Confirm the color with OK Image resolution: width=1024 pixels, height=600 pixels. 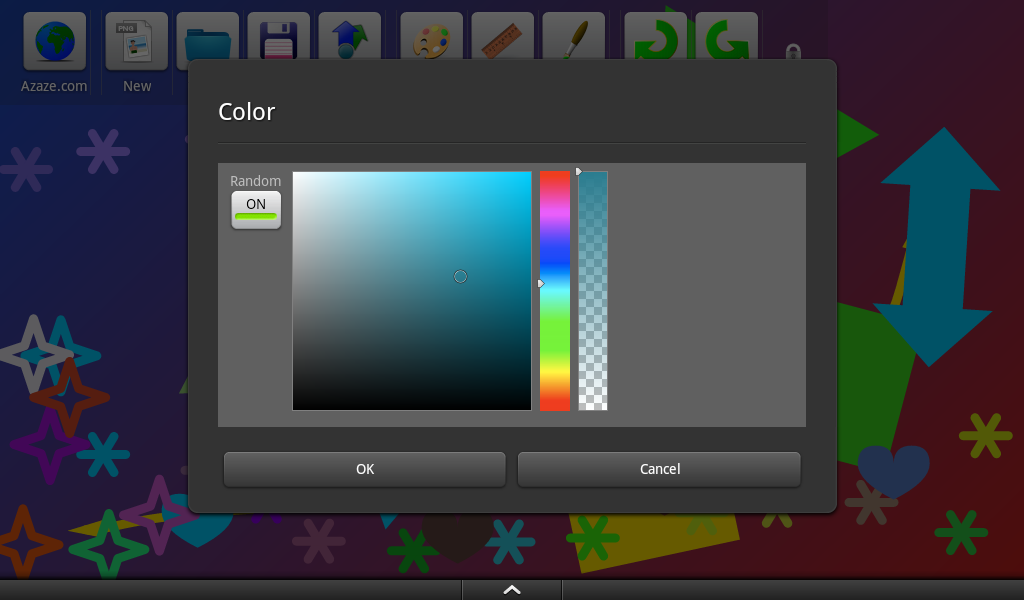364,469
